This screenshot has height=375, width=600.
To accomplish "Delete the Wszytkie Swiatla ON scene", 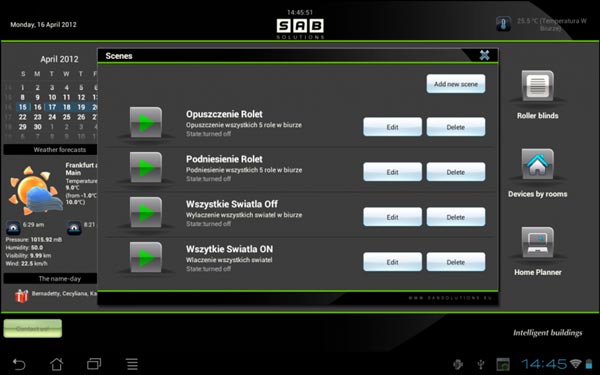I will (x=456, y=262).
